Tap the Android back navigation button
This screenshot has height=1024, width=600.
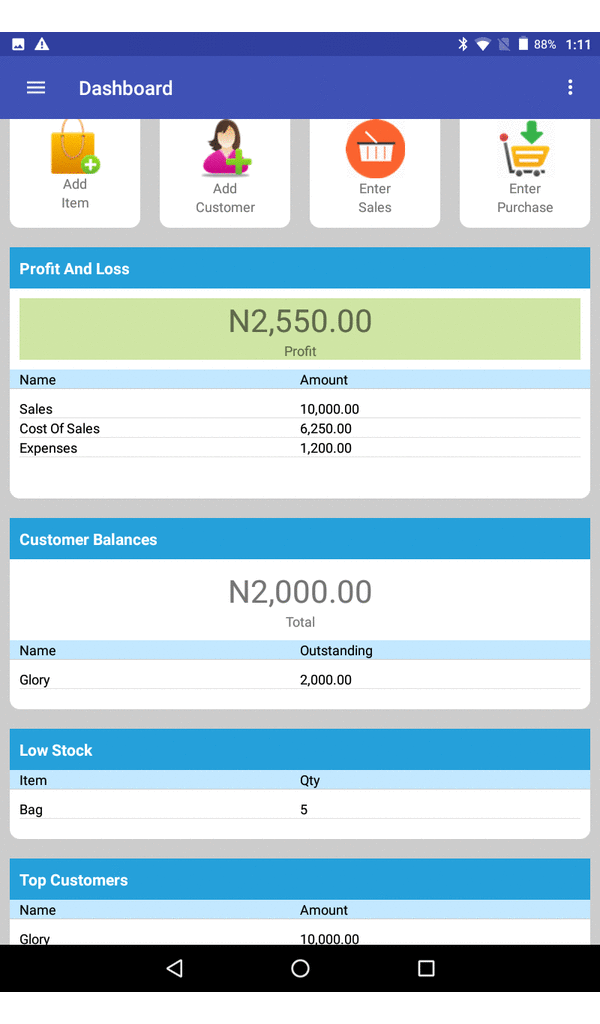click(174, 968)
